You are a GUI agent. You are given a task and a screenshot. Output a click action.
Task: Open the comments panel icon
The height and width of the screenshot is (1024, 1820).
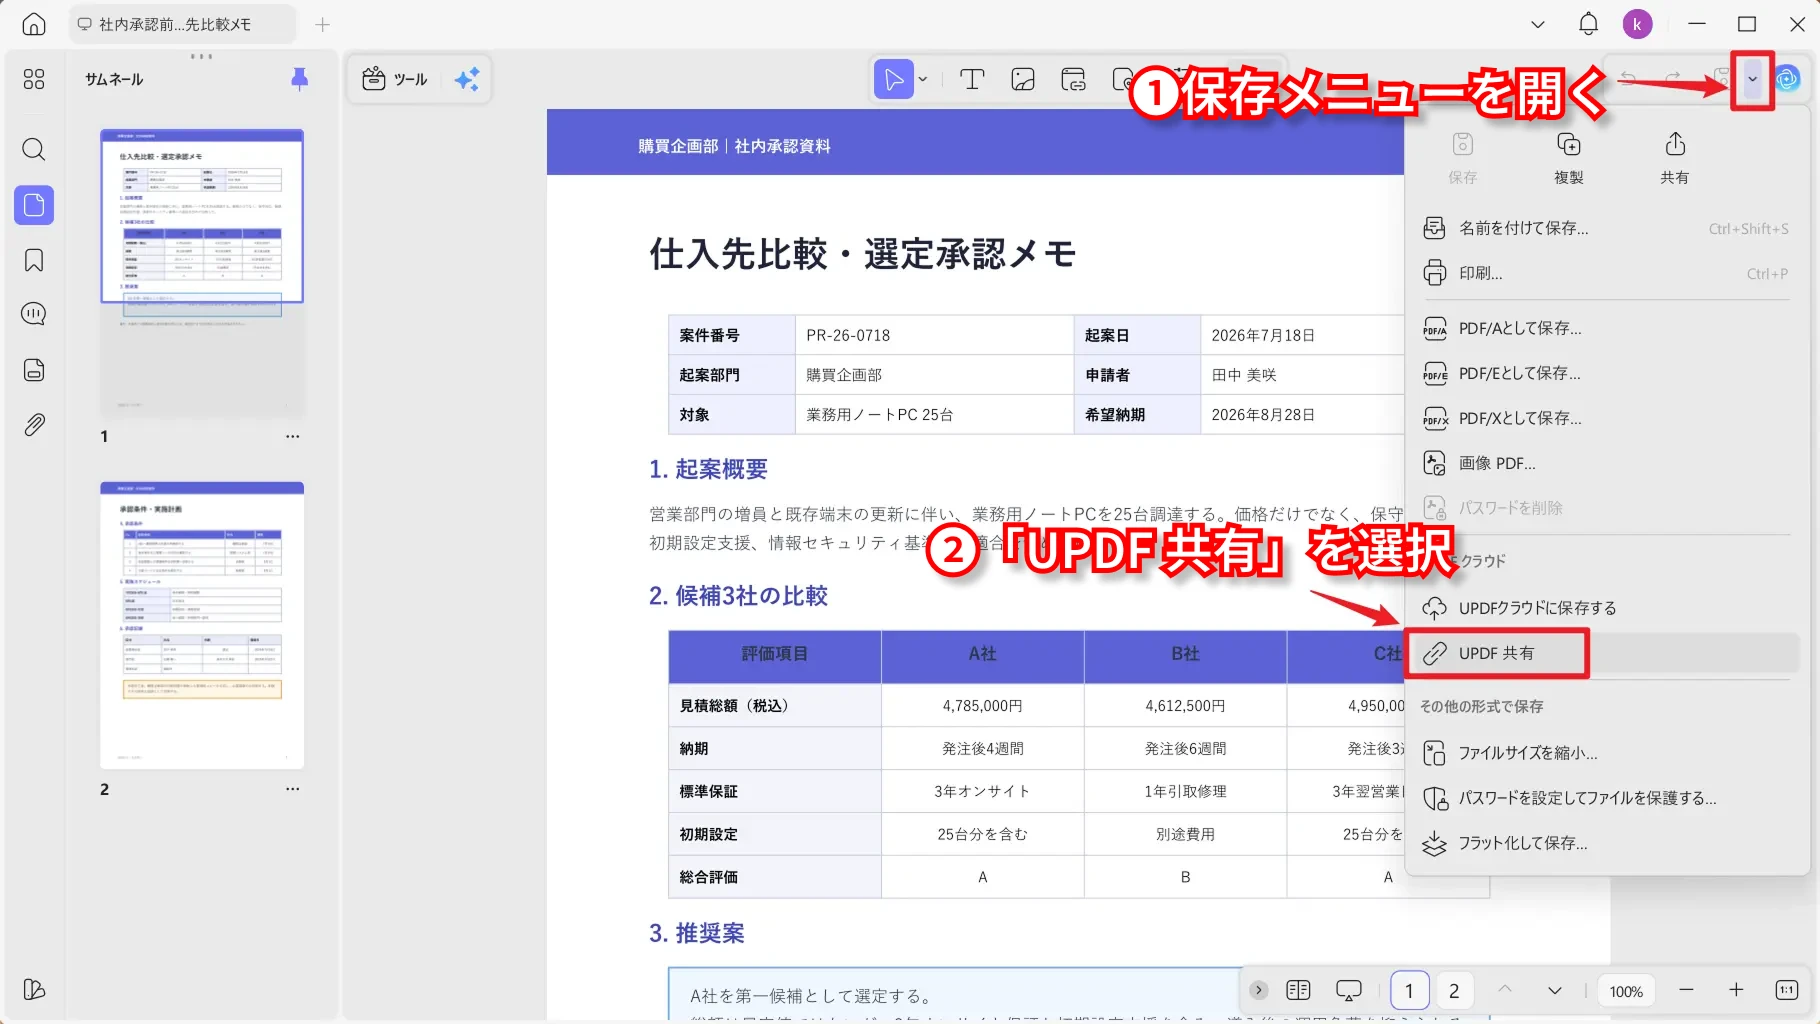[34, 314]
